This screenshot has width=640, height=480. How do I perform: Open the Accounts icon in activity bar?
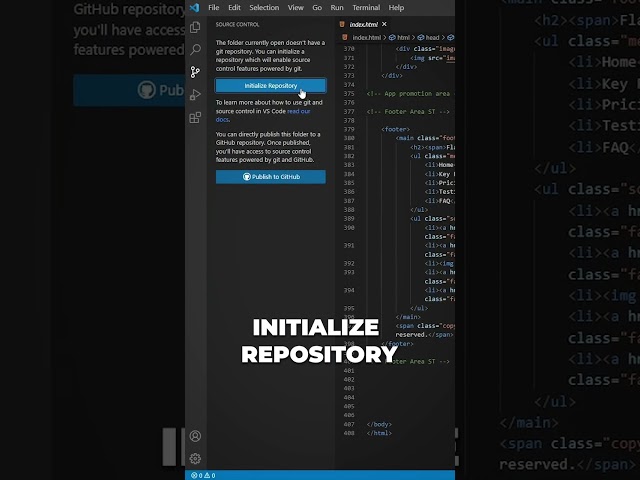click(x=195, y=436)
